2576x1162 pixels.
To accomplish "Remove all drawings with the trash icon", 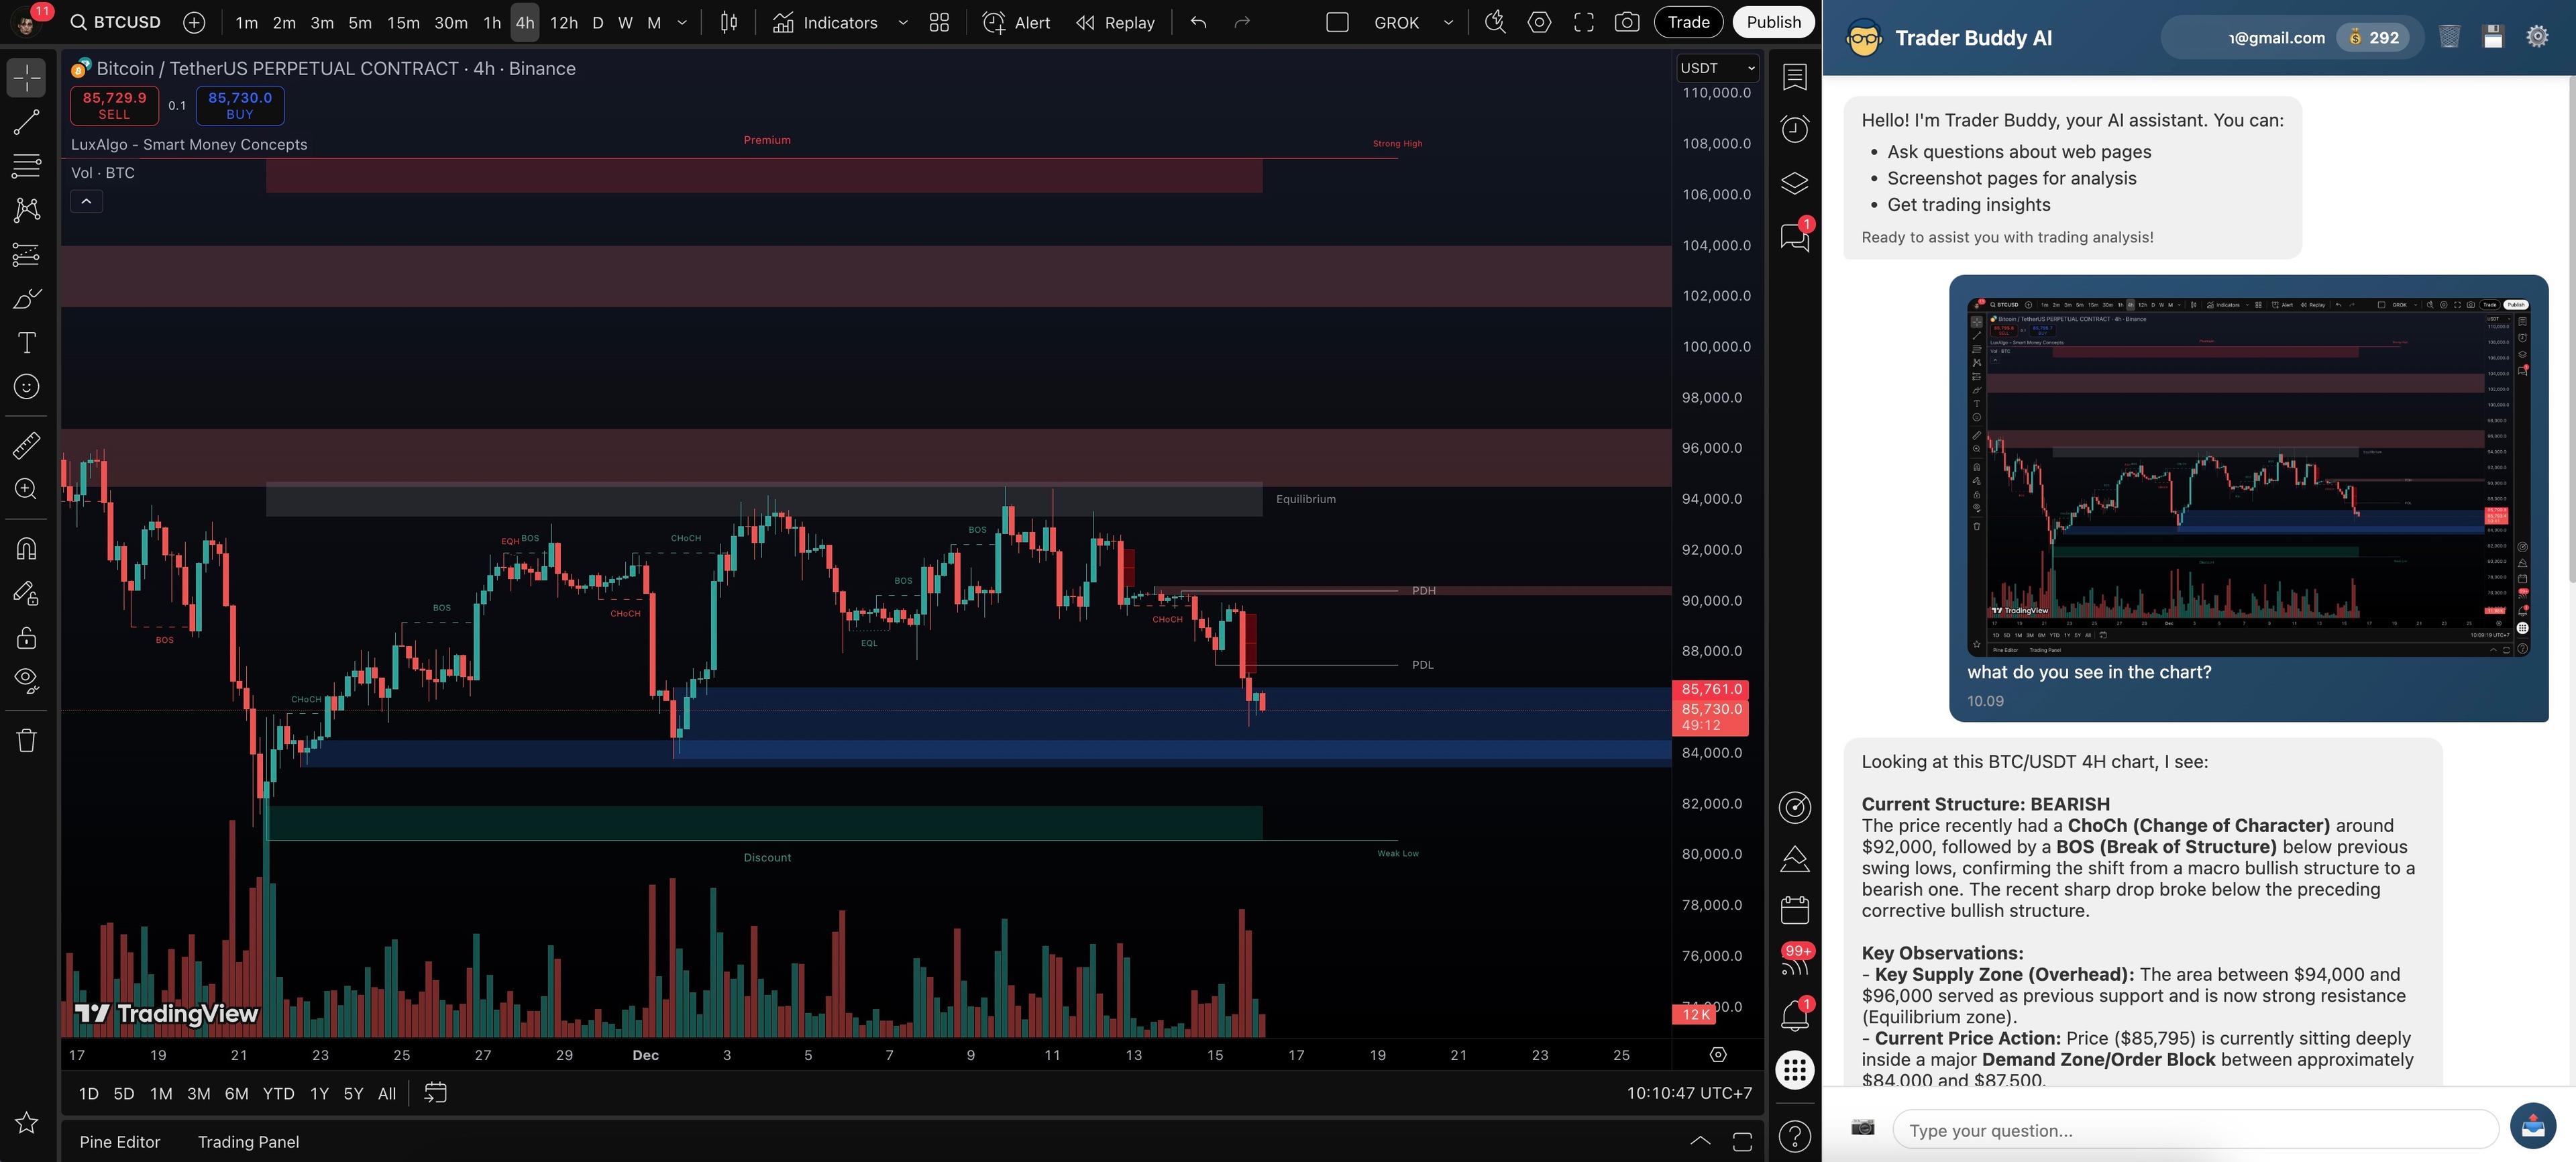I will pyautogui.click(x=26, y=739).
